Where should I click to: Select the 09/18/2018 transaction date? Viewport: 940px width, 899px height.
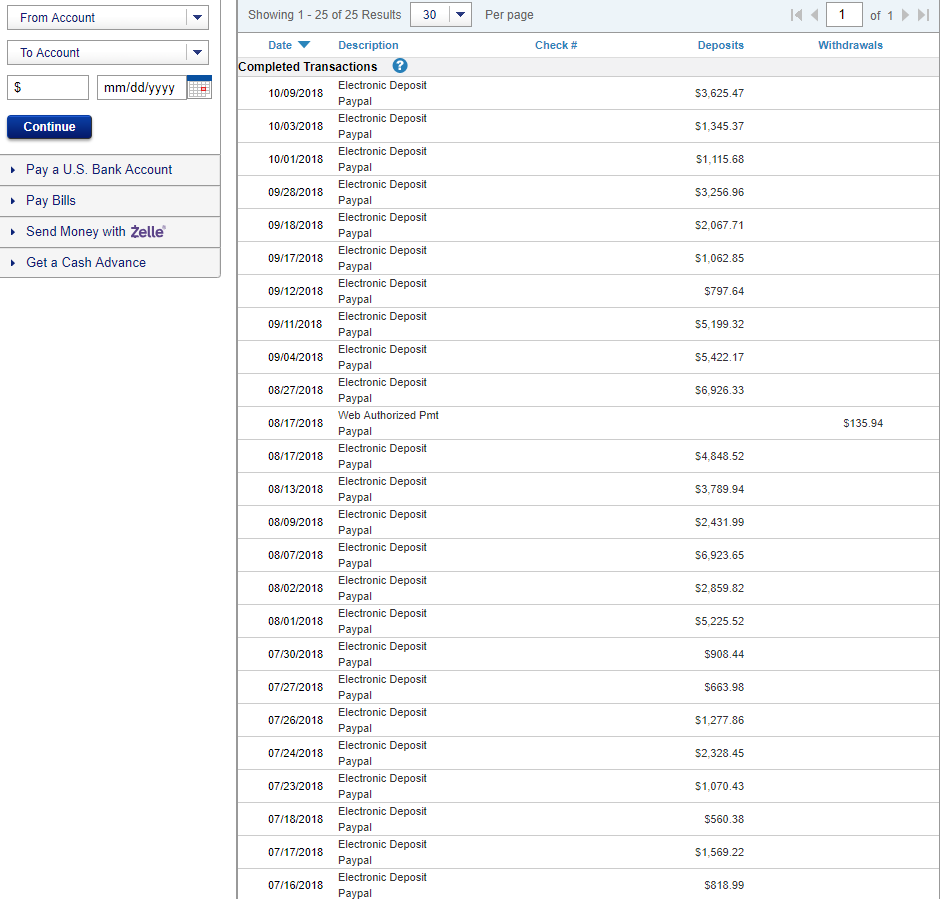click(x=296, y=225)
